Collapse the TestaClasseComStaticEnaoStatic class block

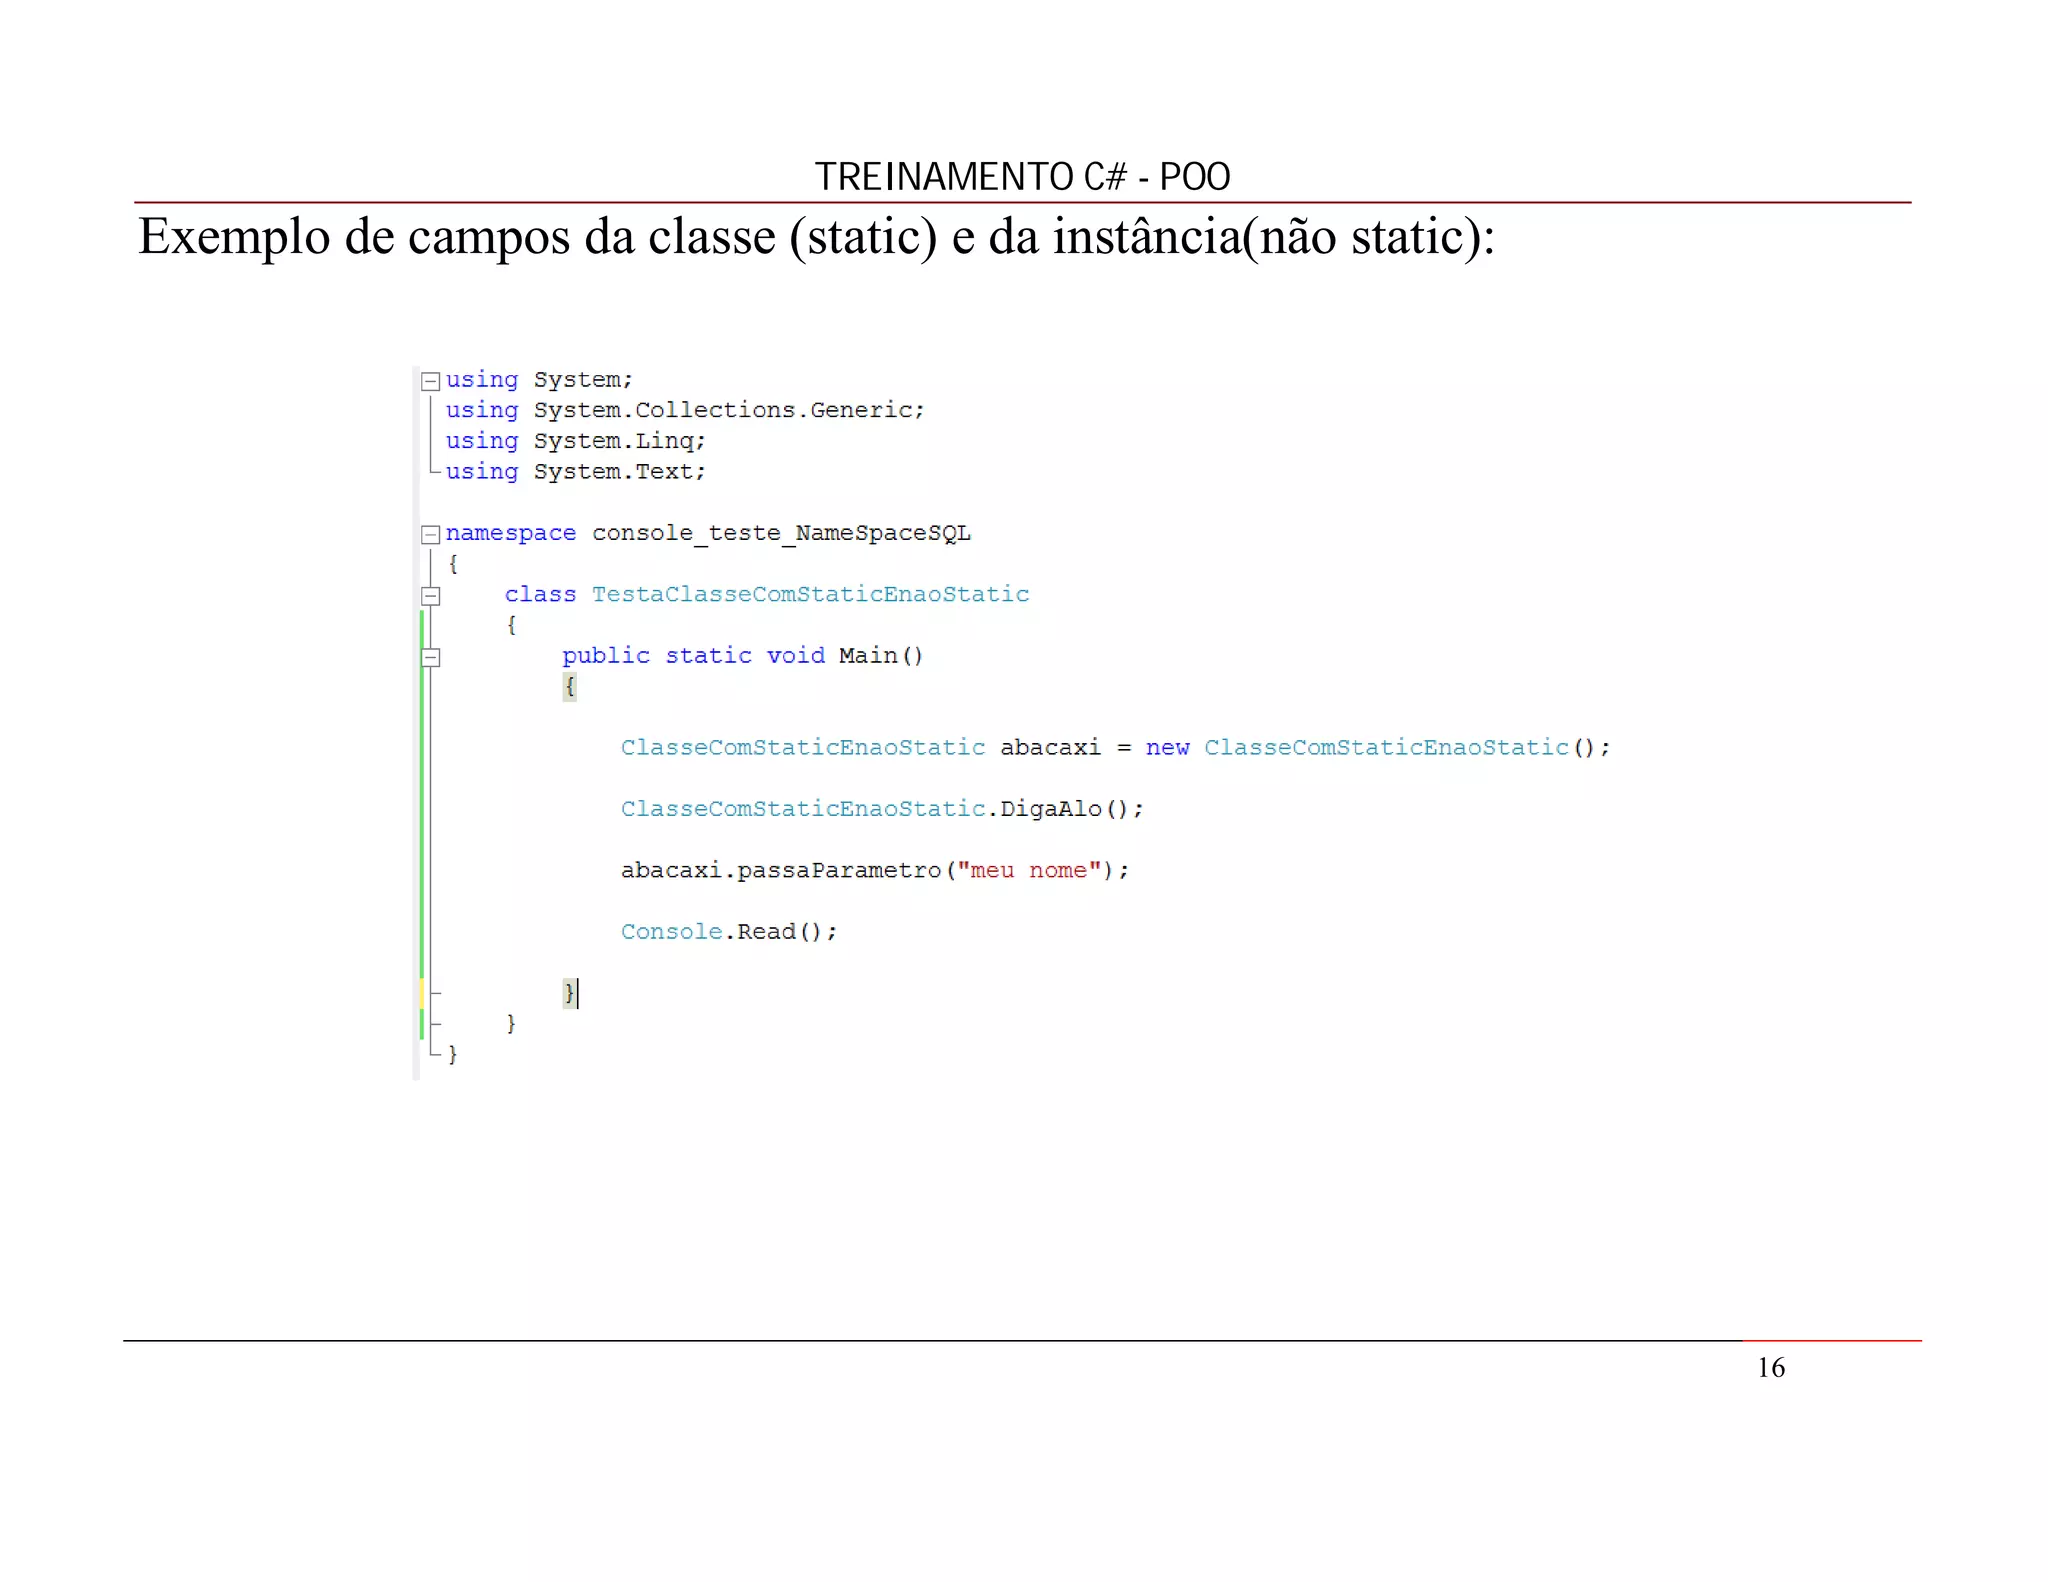point(431,596)
